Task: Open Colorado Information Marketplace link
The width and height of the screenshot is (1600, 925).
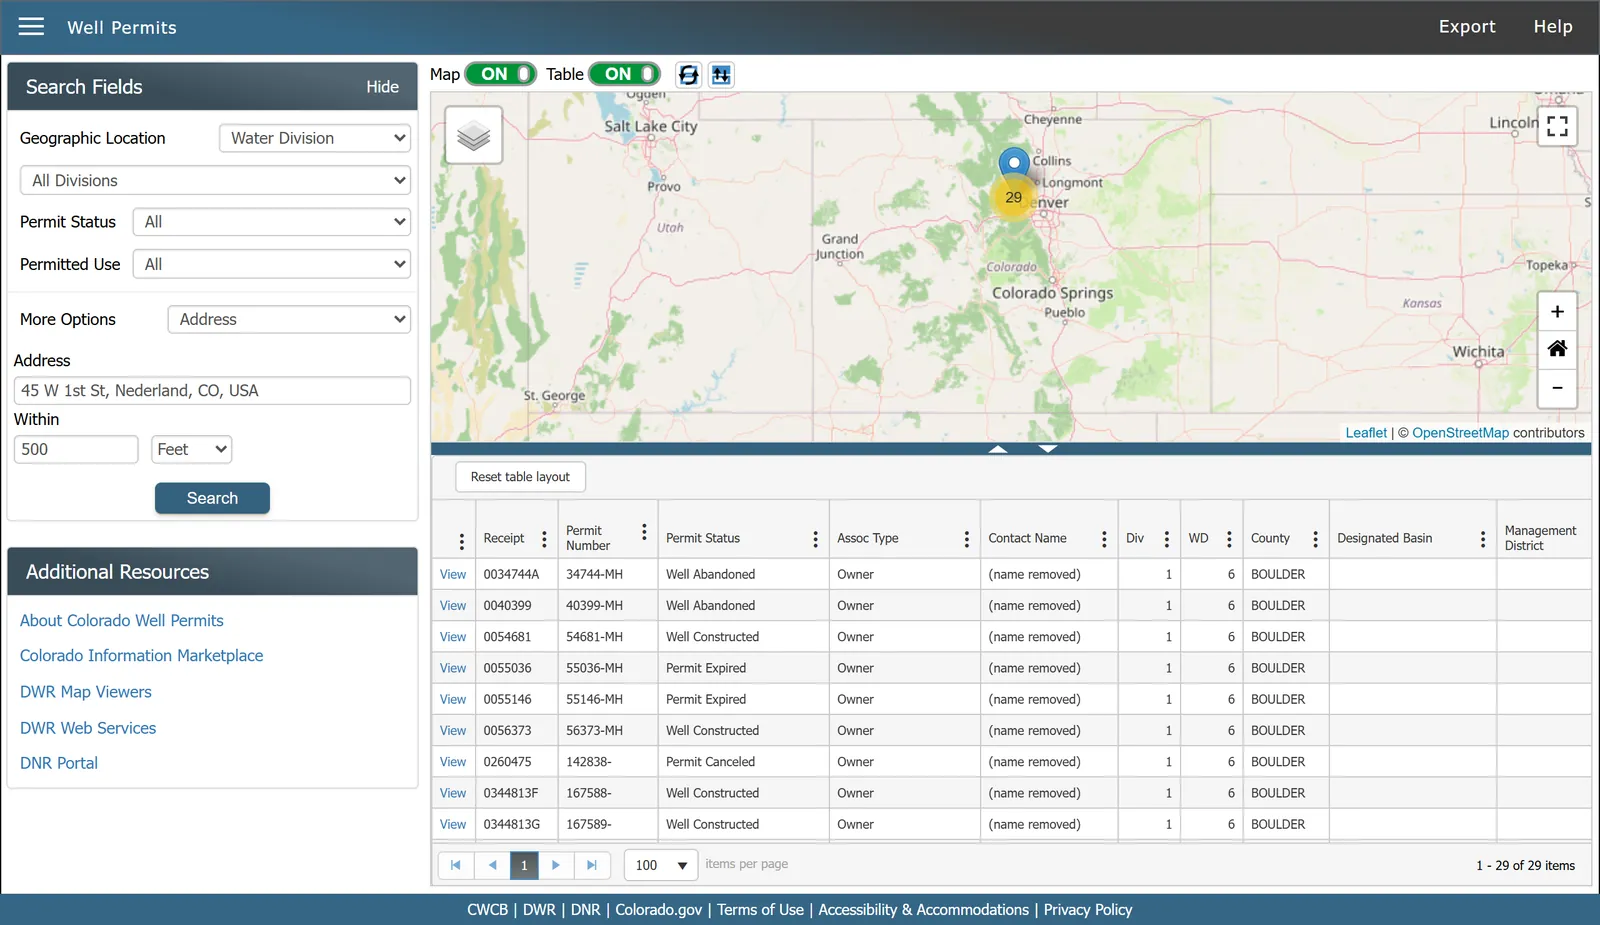Action: [x=142, y=656]
